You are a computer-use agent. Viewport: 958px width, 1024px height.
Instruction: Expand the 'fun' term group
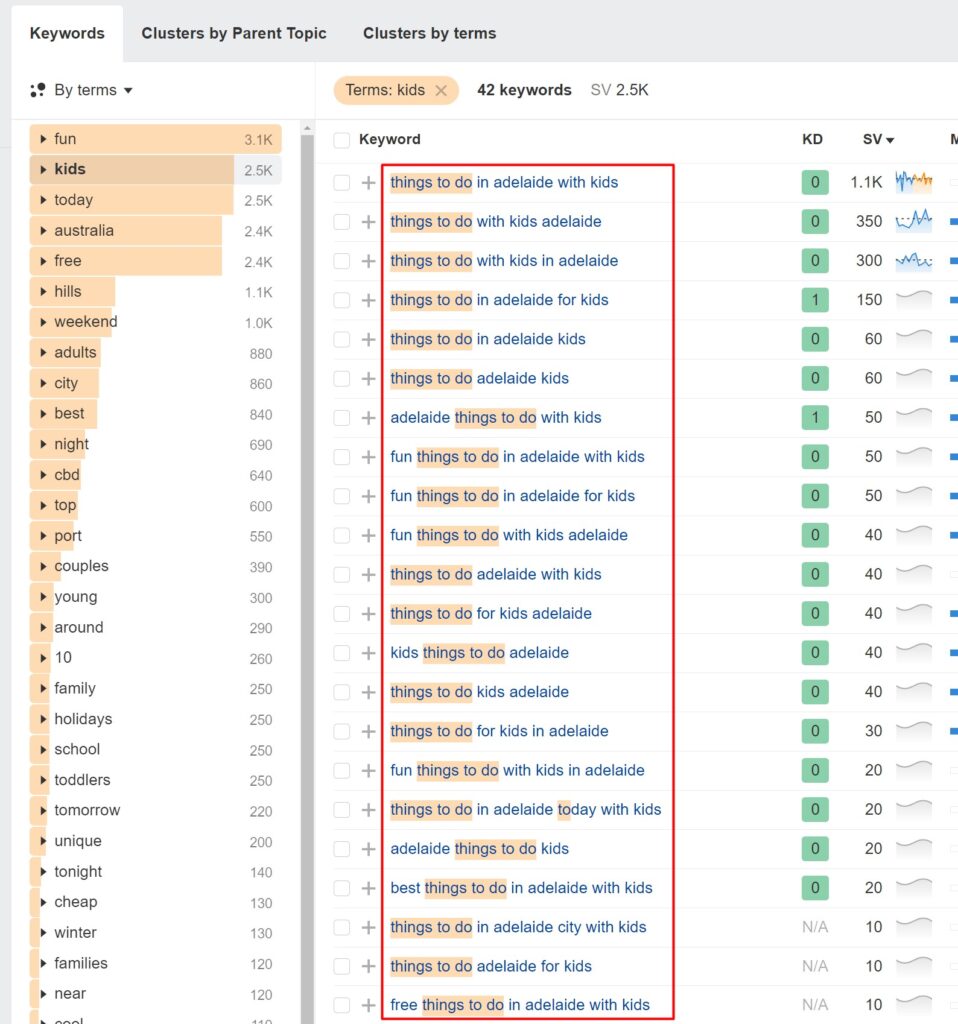(43, 139)
